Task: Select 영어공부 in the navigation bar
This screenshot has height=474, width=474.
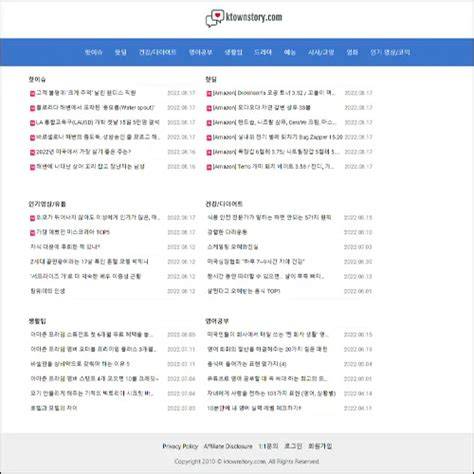Action: coord(200,52)
